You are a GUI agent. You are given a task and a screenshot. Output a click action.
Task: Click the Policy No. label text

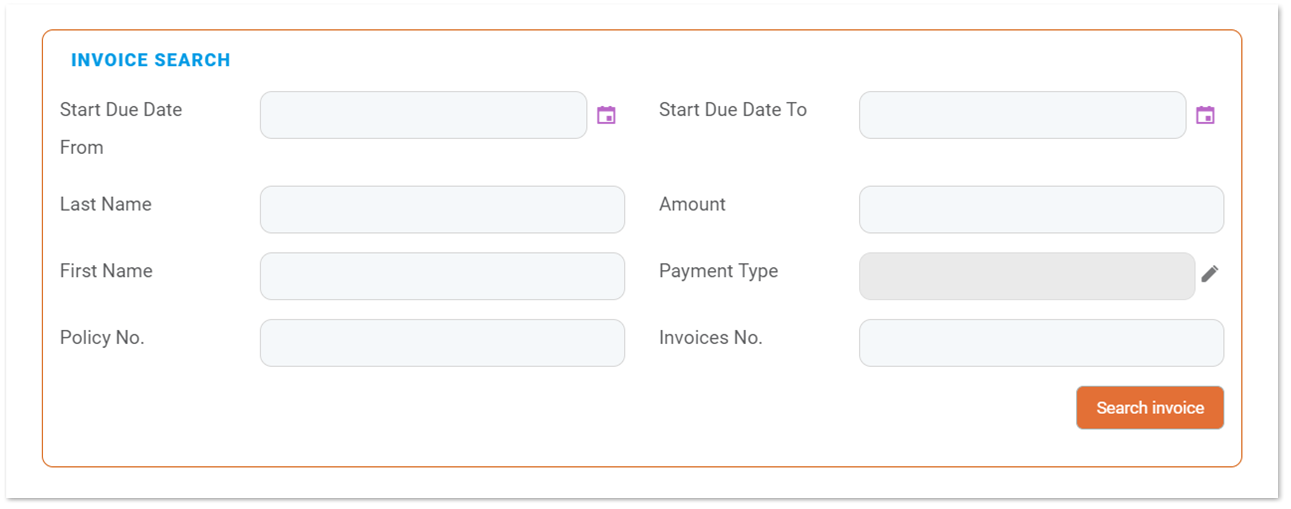[x=102, y=338]
